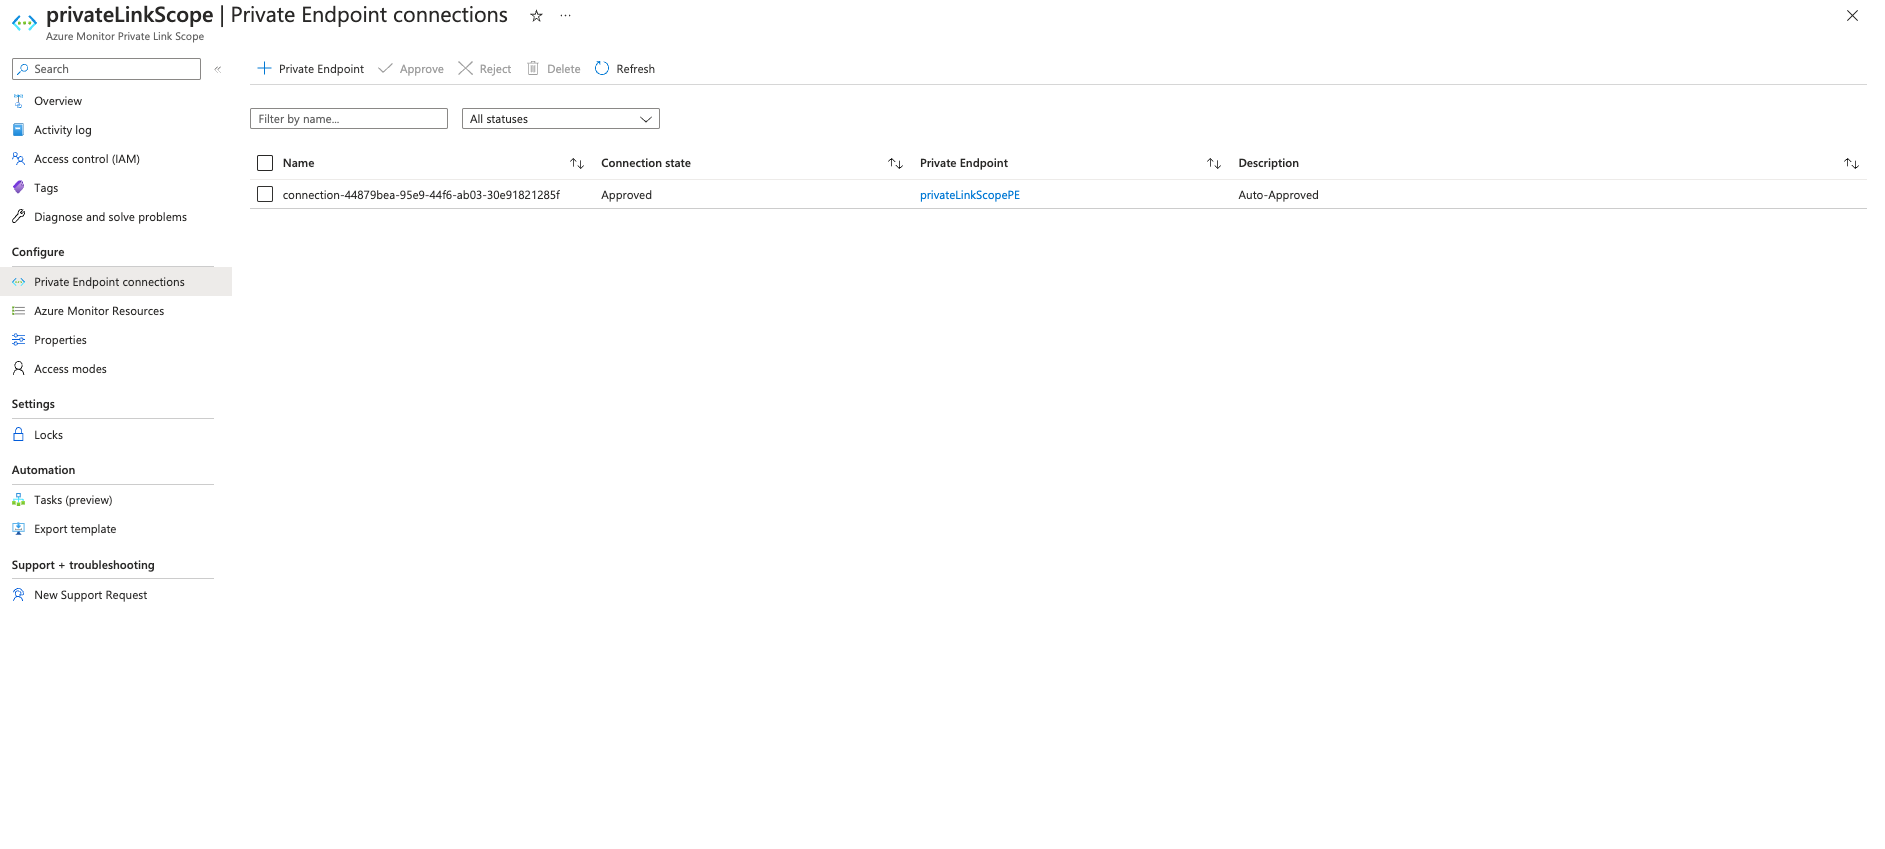Sort by Connection state column arrows
Image resolution: width=1885 pixels, height=849 pixels.
coord(895,163)
